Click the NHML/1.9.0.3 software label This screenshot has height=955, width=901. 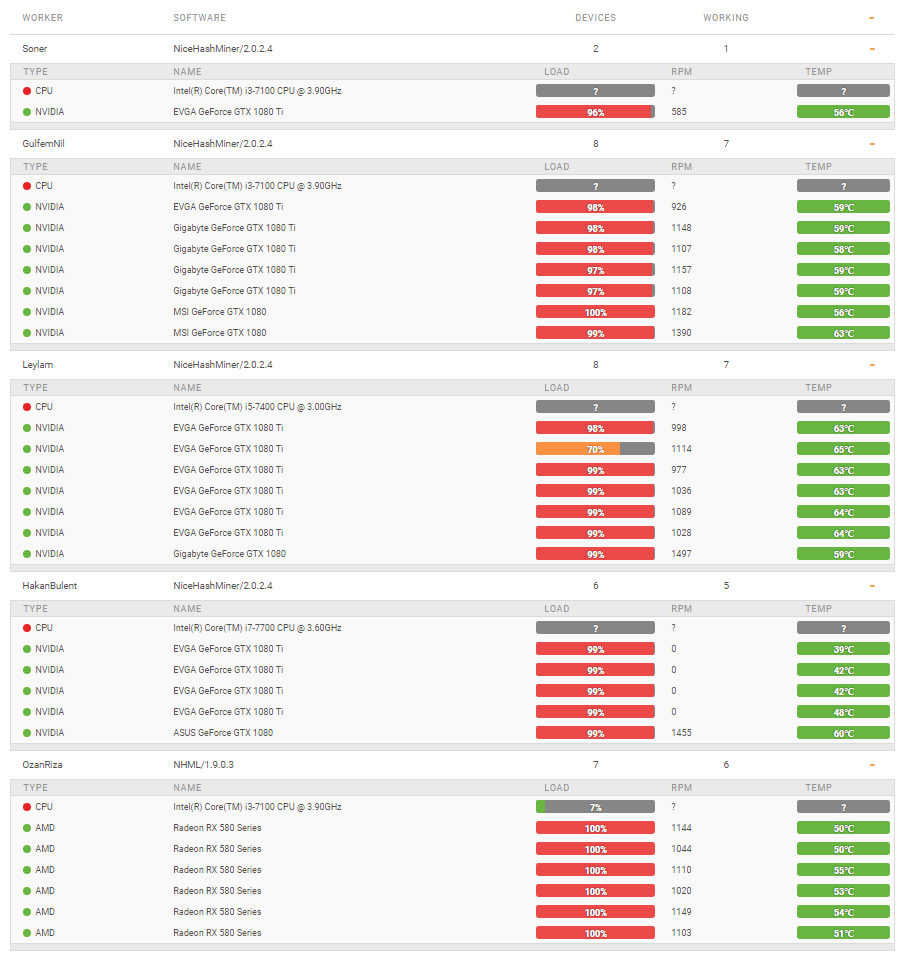[203, 765]
